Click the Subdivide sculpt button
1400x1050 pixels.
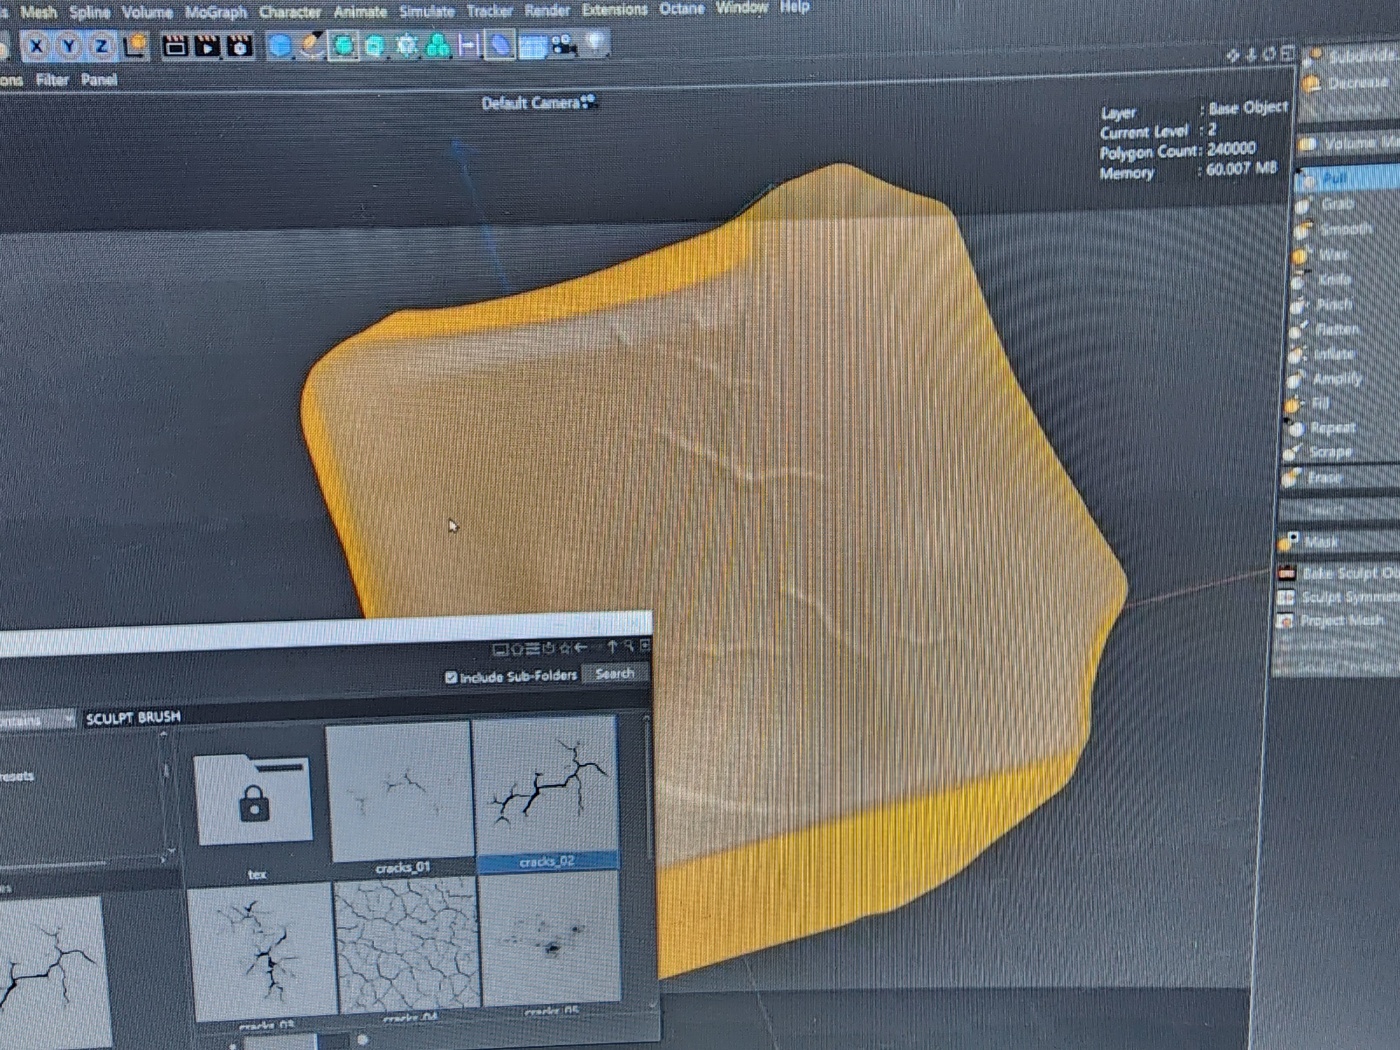coord(1352,56)
